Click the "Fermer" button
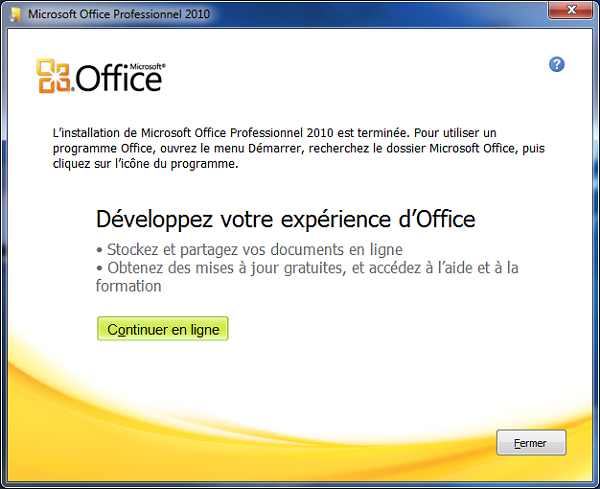This screenshot has width=600, height=489. click(531, 442)
